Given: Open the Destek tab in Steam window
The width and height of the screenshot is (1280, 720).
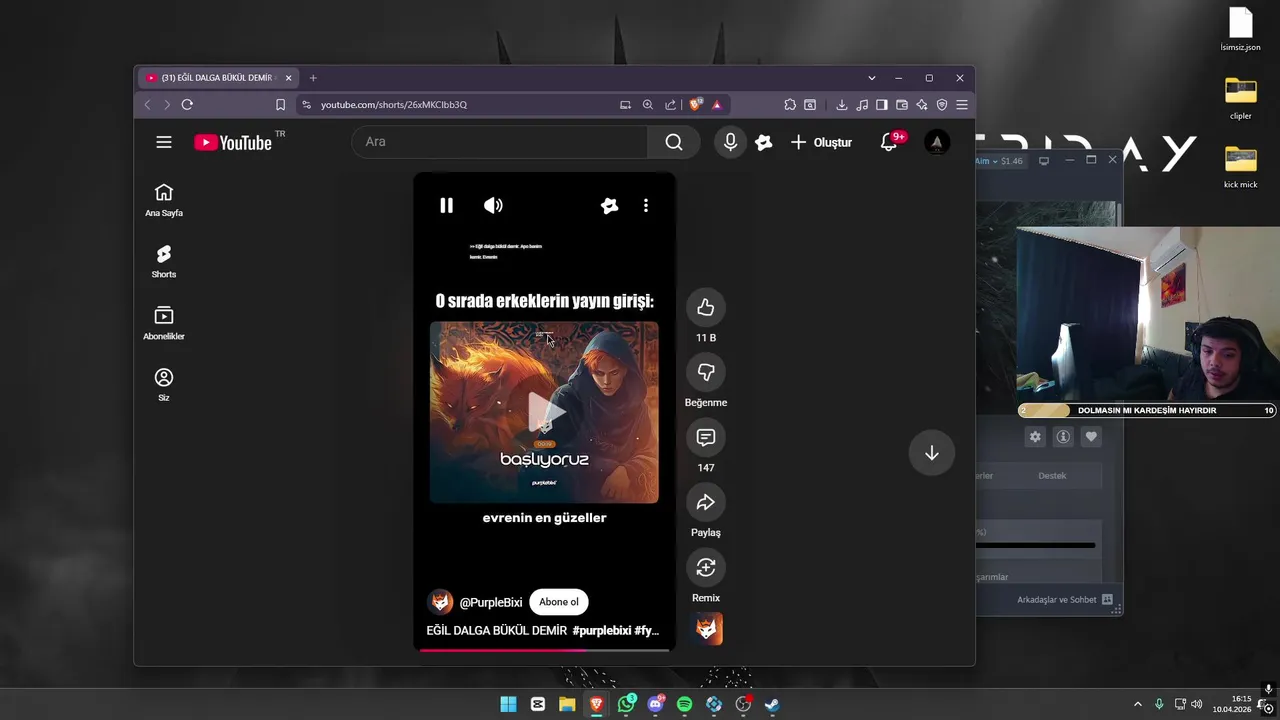Looking at the screenshot, I should click(x=1052, y=476).
